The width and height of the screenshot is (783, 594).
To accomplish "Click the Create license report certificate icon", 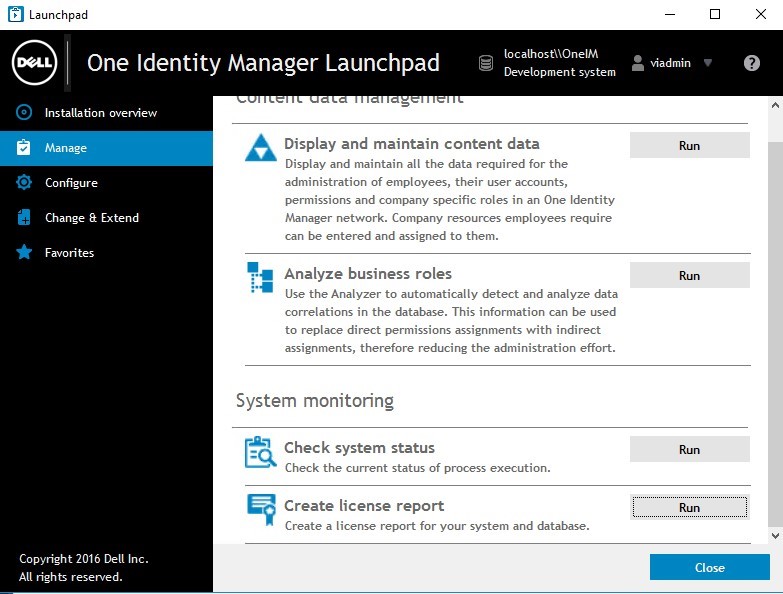I will [x=262, y=510].
